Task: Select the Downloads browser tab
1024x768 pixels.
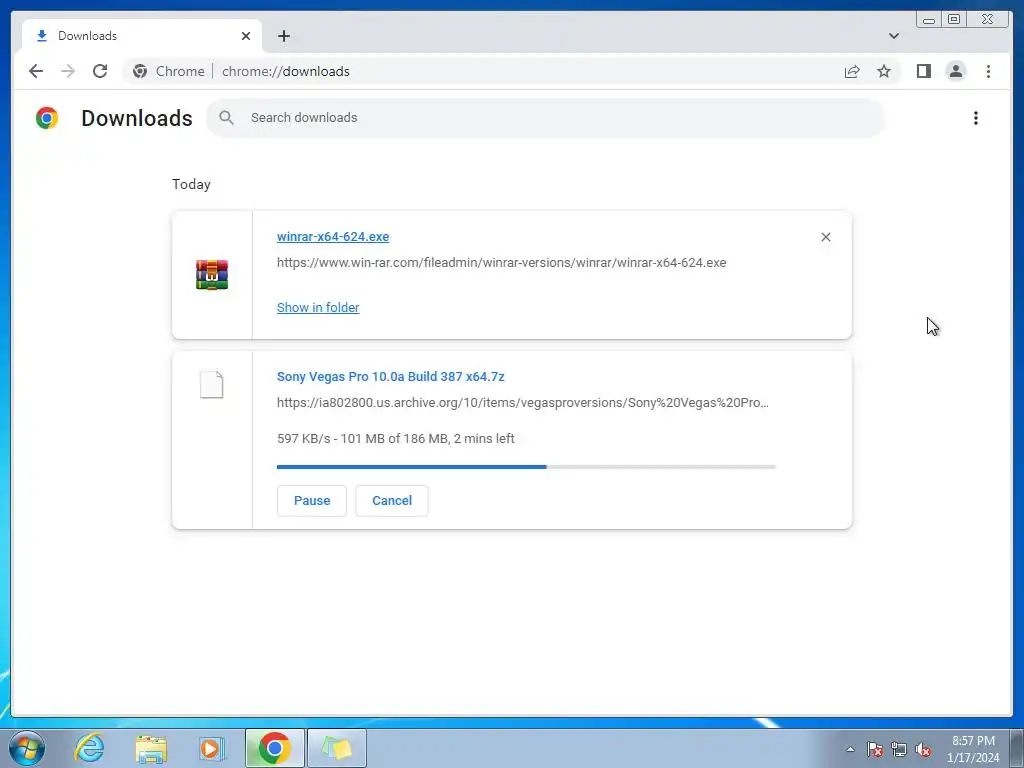Action: pos(142,36)
